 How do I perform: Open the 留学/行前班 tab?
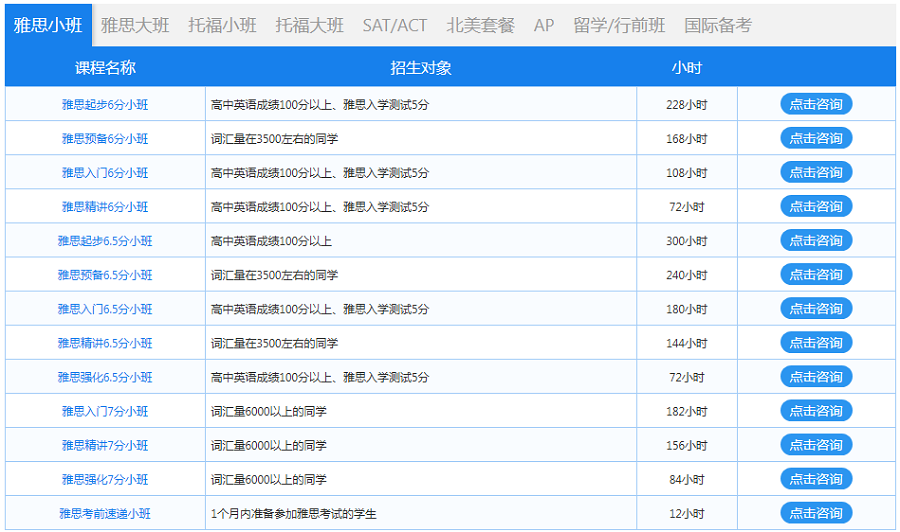pyautogui.click(x=619, y=25)
